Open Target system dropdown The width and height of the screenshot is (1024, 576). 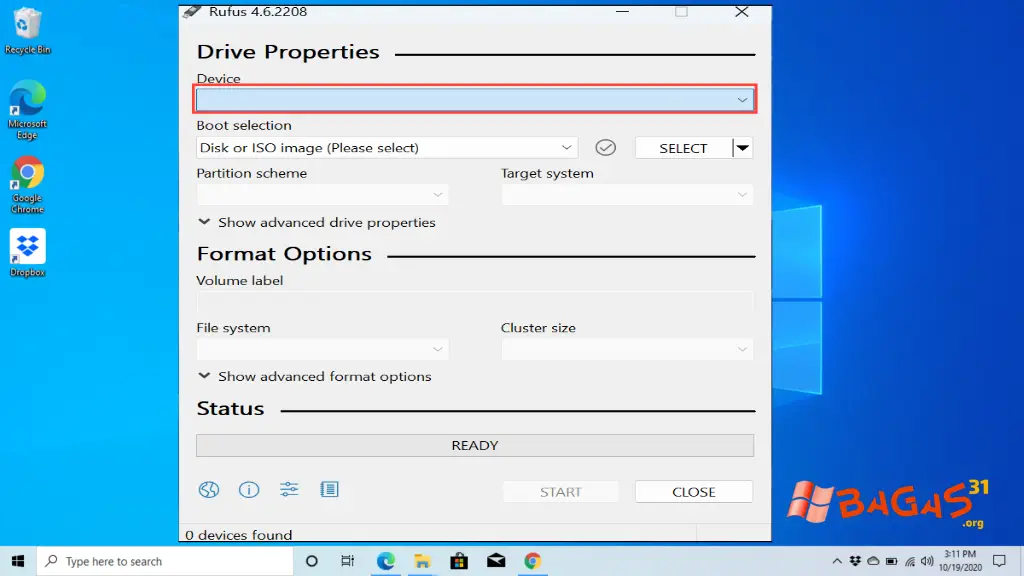coord(627,195)
